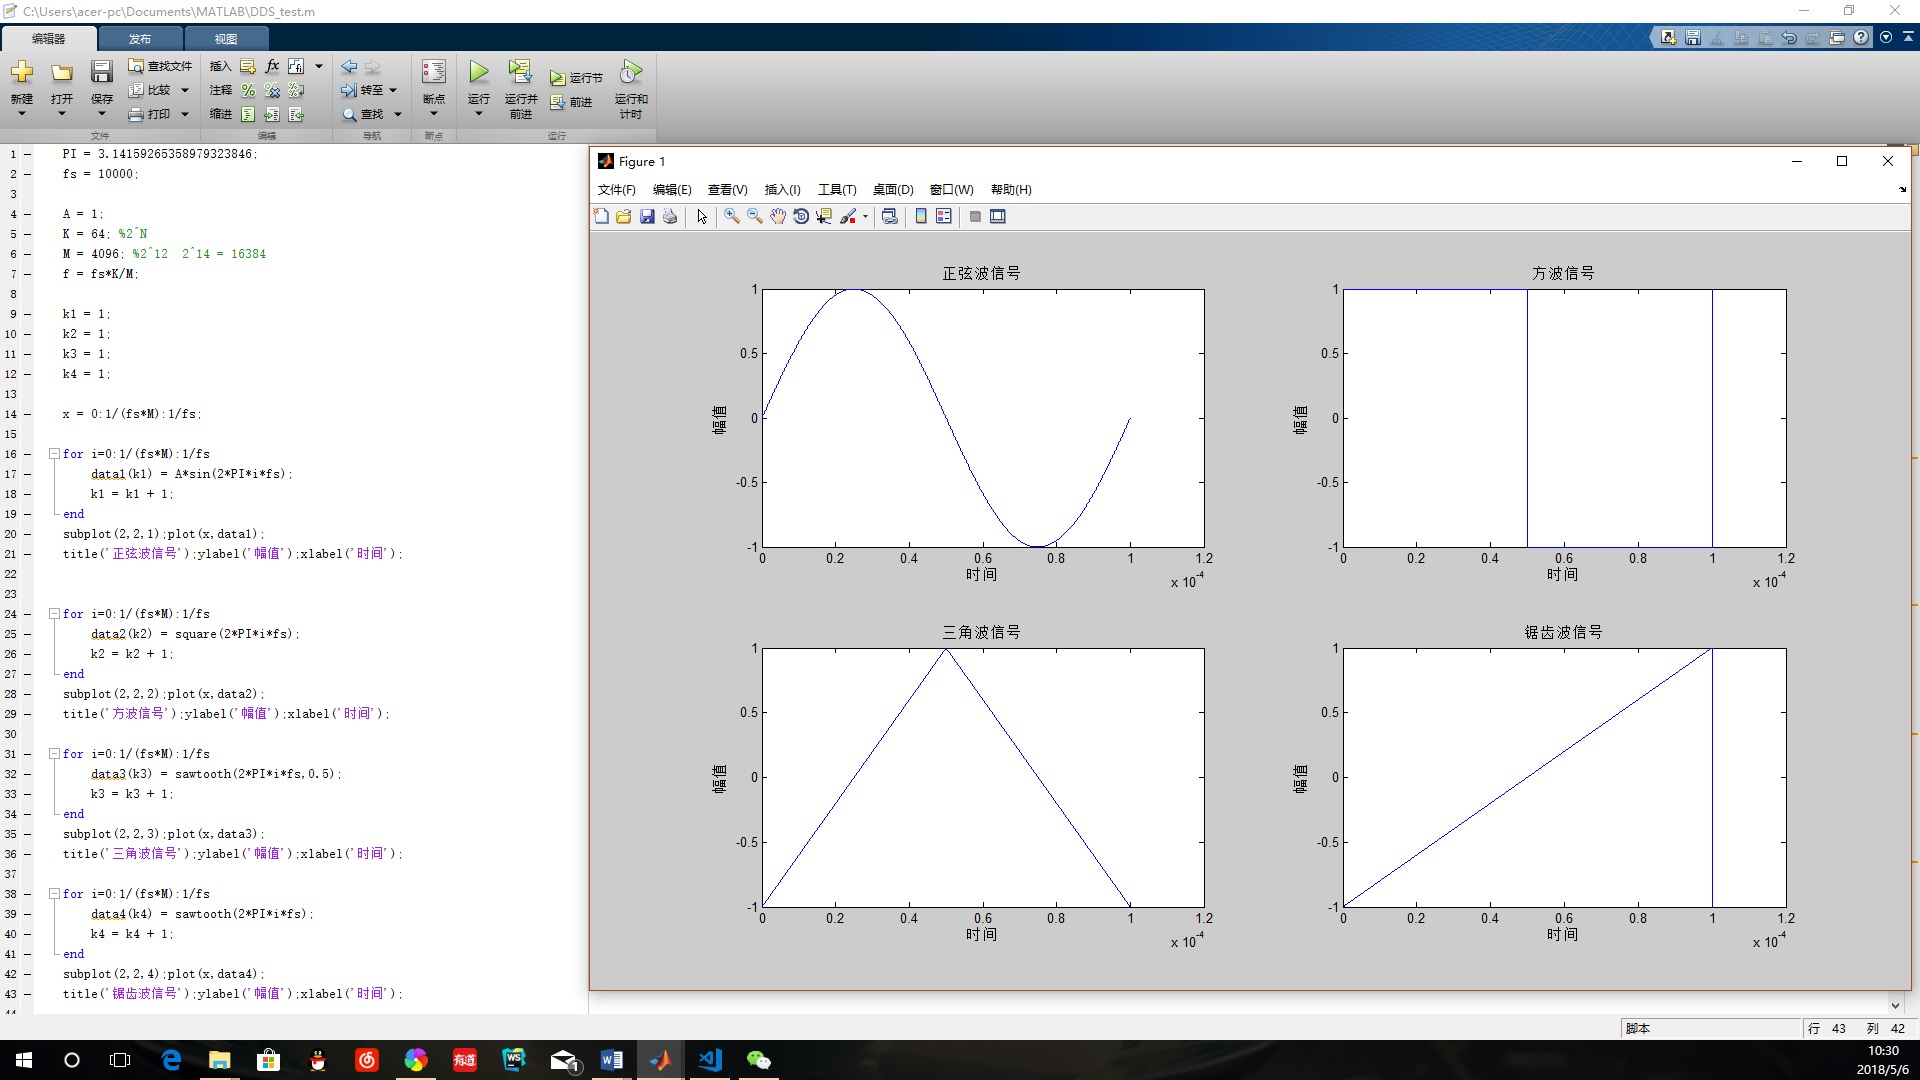
Task: Open the 工具(T) menu in the Figure window
Action: 836,190
